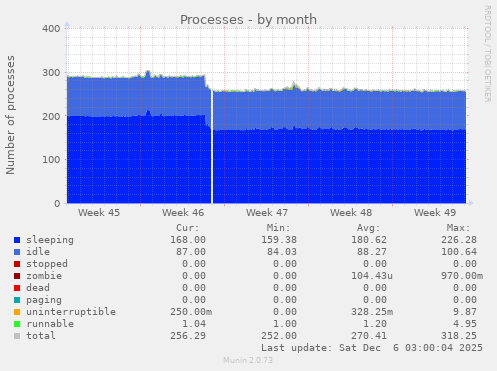The height and width of the screenshot is (371, 497).
Task: Click the 'Processes - by month' title
Action: 248,20
